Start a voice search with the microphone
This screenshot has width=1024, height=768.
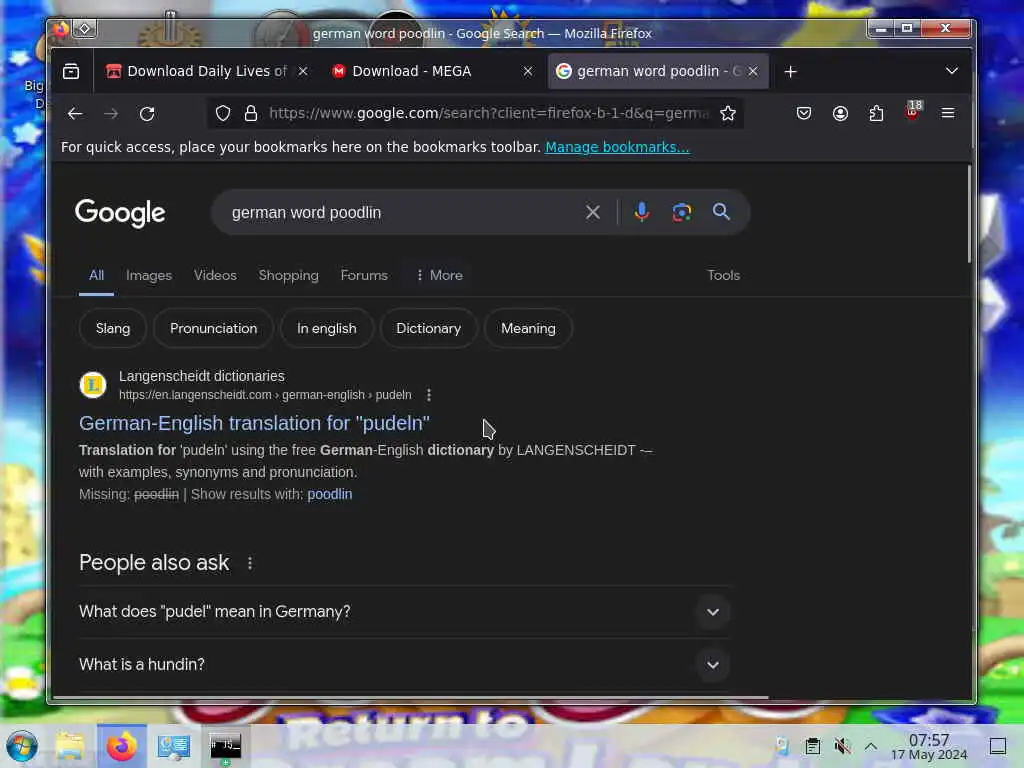tap(642, 212)
